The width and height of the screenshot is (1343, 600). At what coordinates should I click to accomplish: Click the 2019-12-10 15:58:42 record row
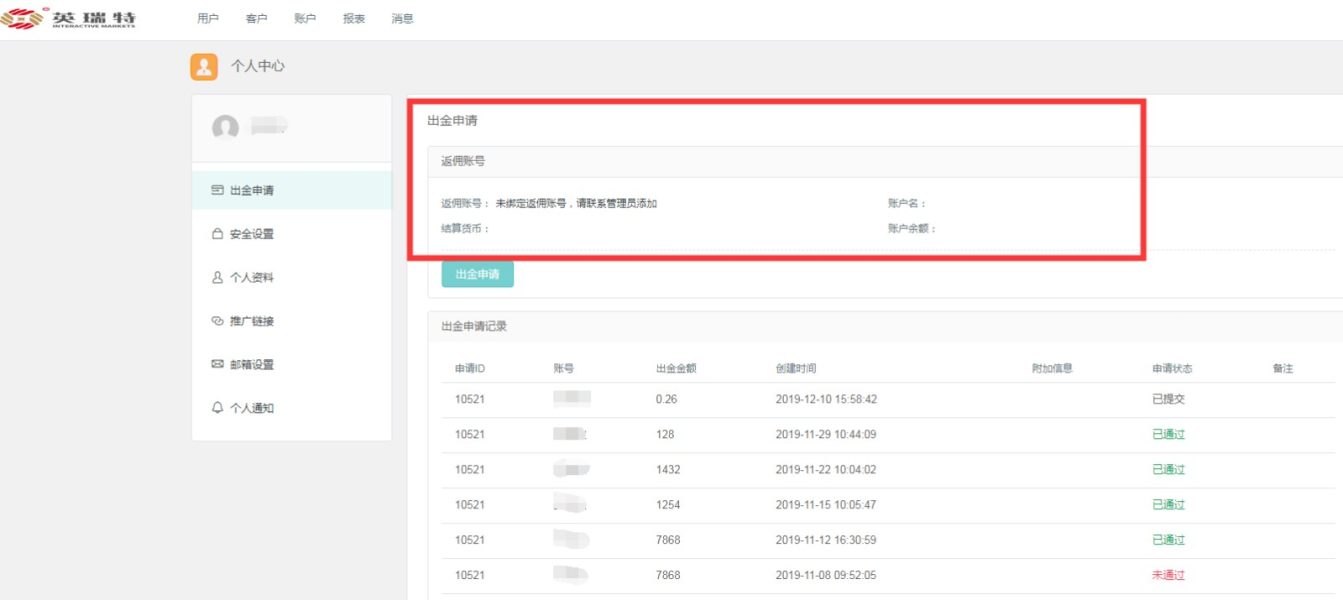888,399
